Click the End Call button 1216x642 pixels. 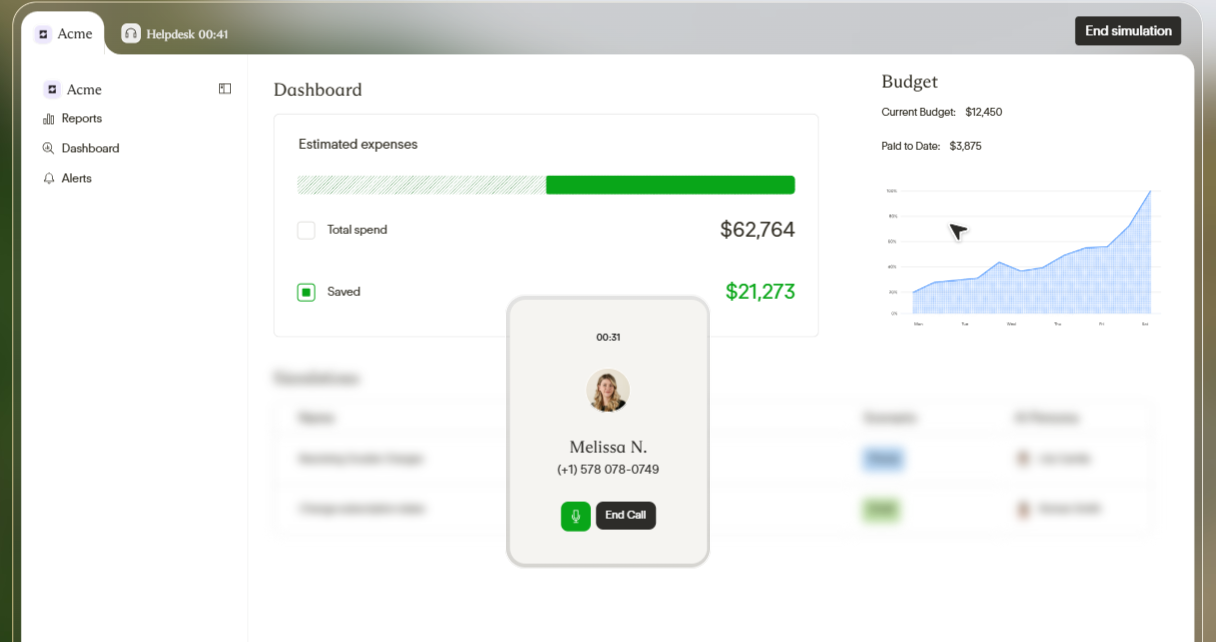coord(626,515)
